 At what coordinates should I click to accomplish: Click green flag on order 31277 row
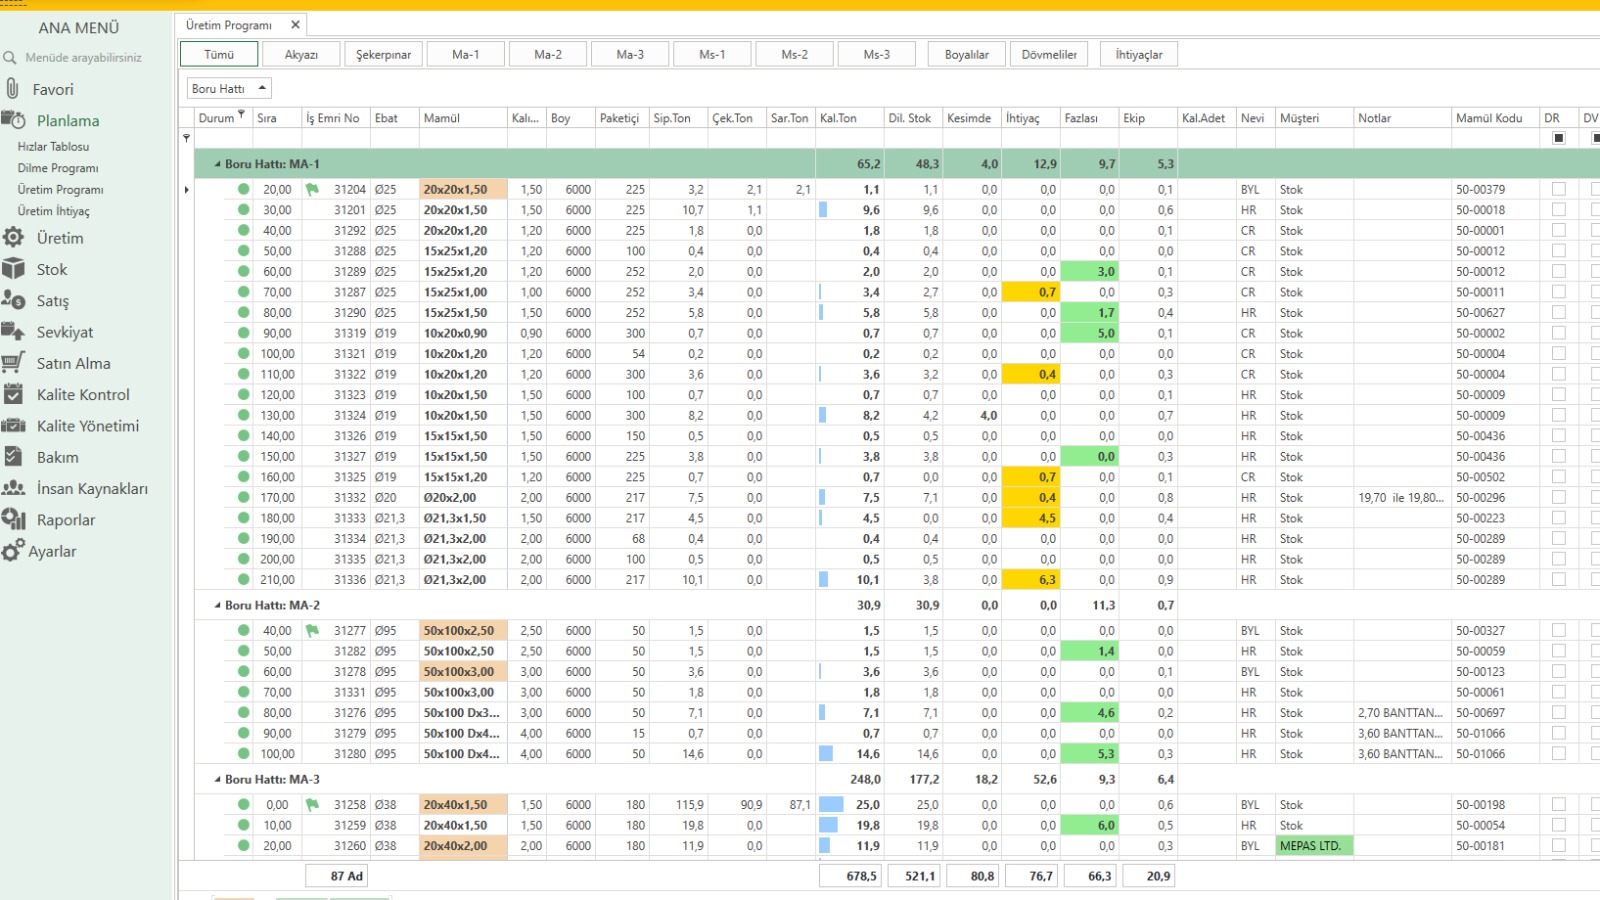point(312,631)
